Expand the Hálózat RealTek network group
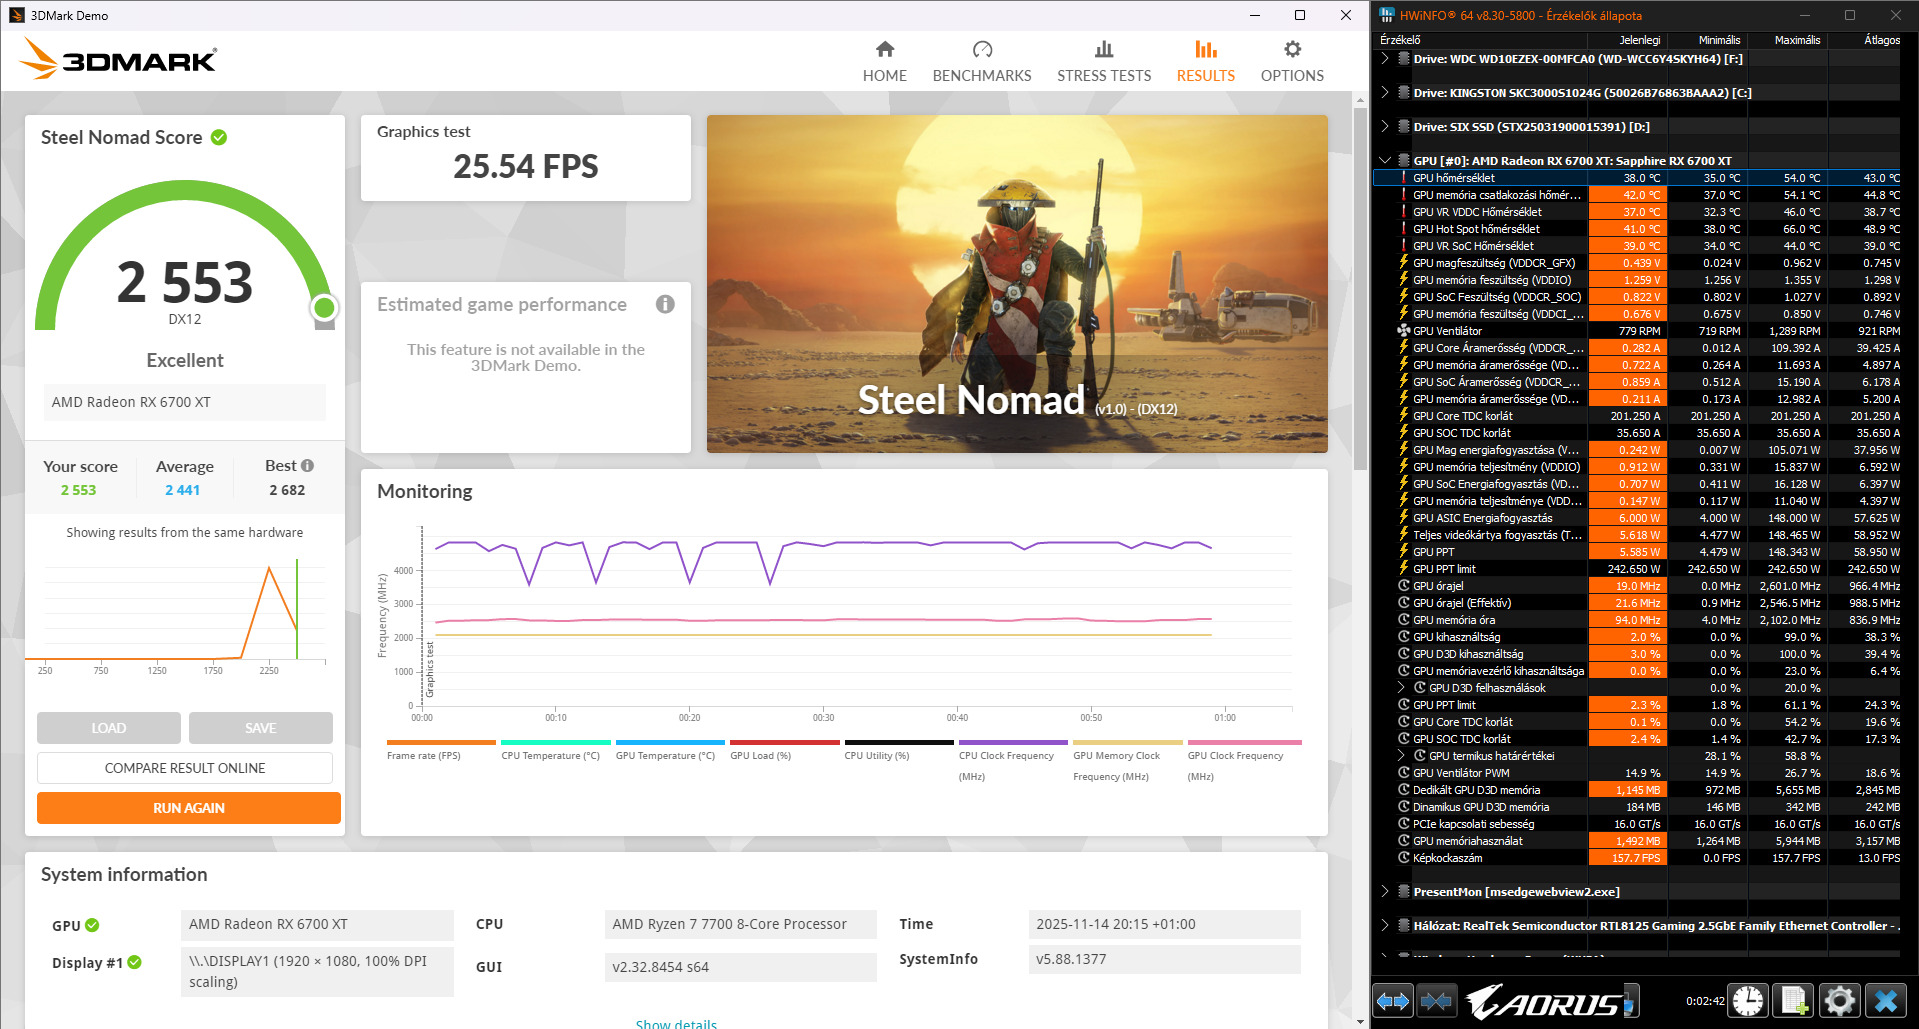 click(x=1385, y=926)
